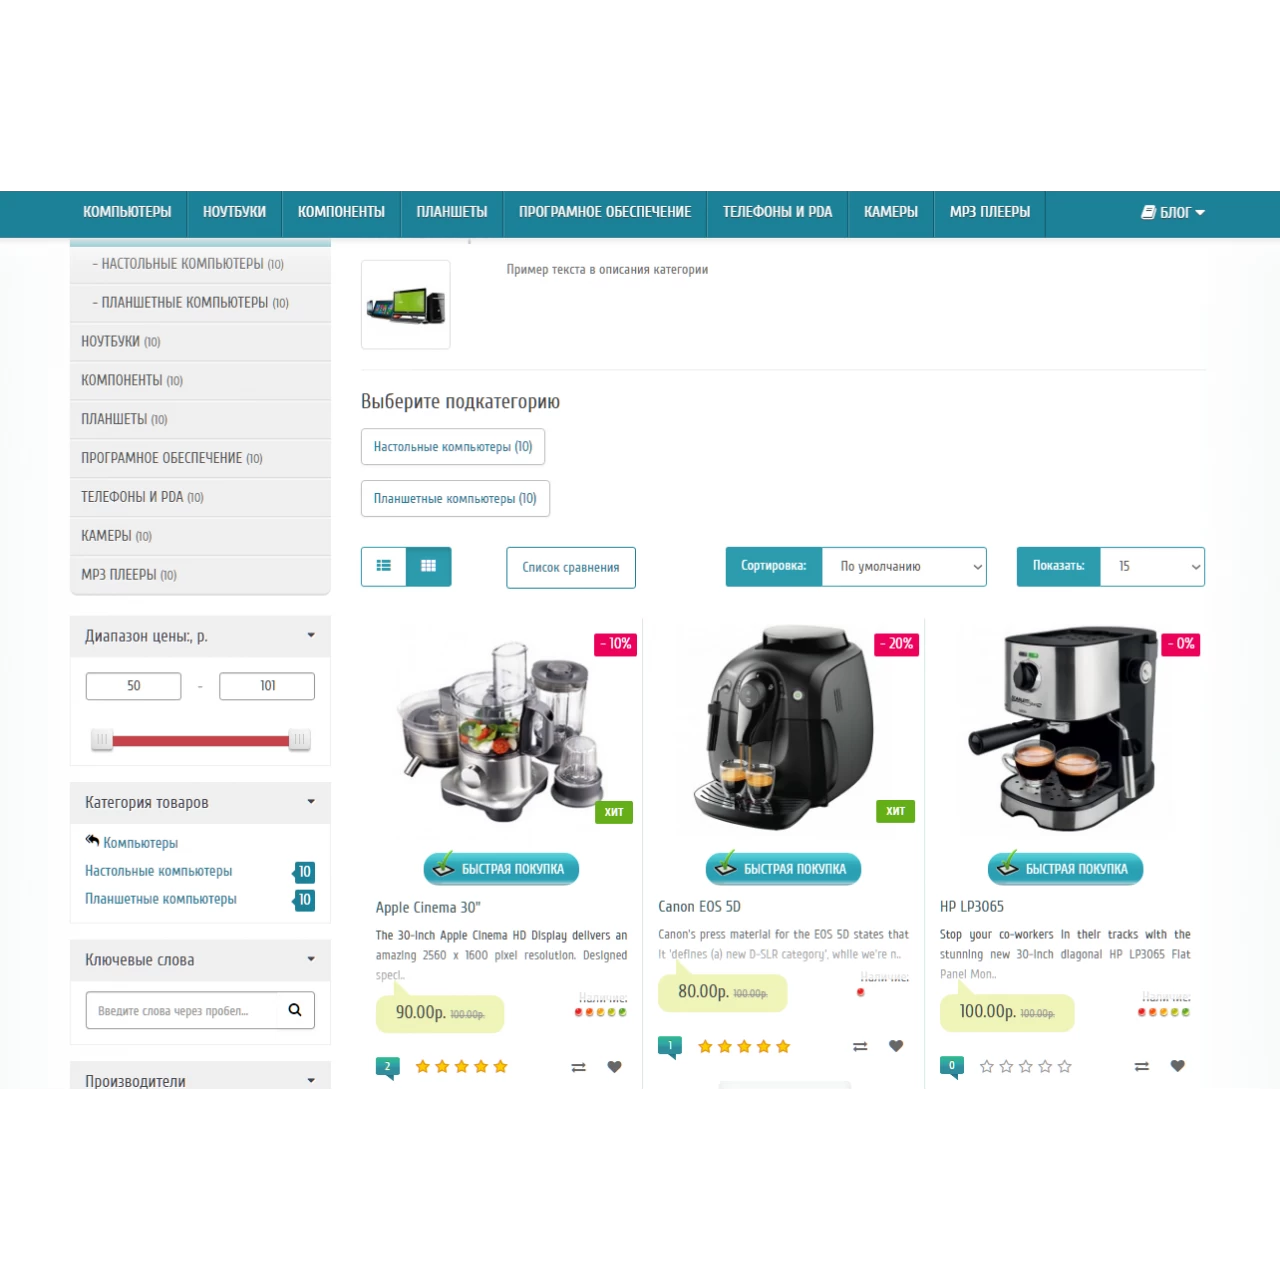Select Настольные компьютеры (10) subcategory button
The width and height of the screenshot is (1280, 1280).
tap(453, 447)
